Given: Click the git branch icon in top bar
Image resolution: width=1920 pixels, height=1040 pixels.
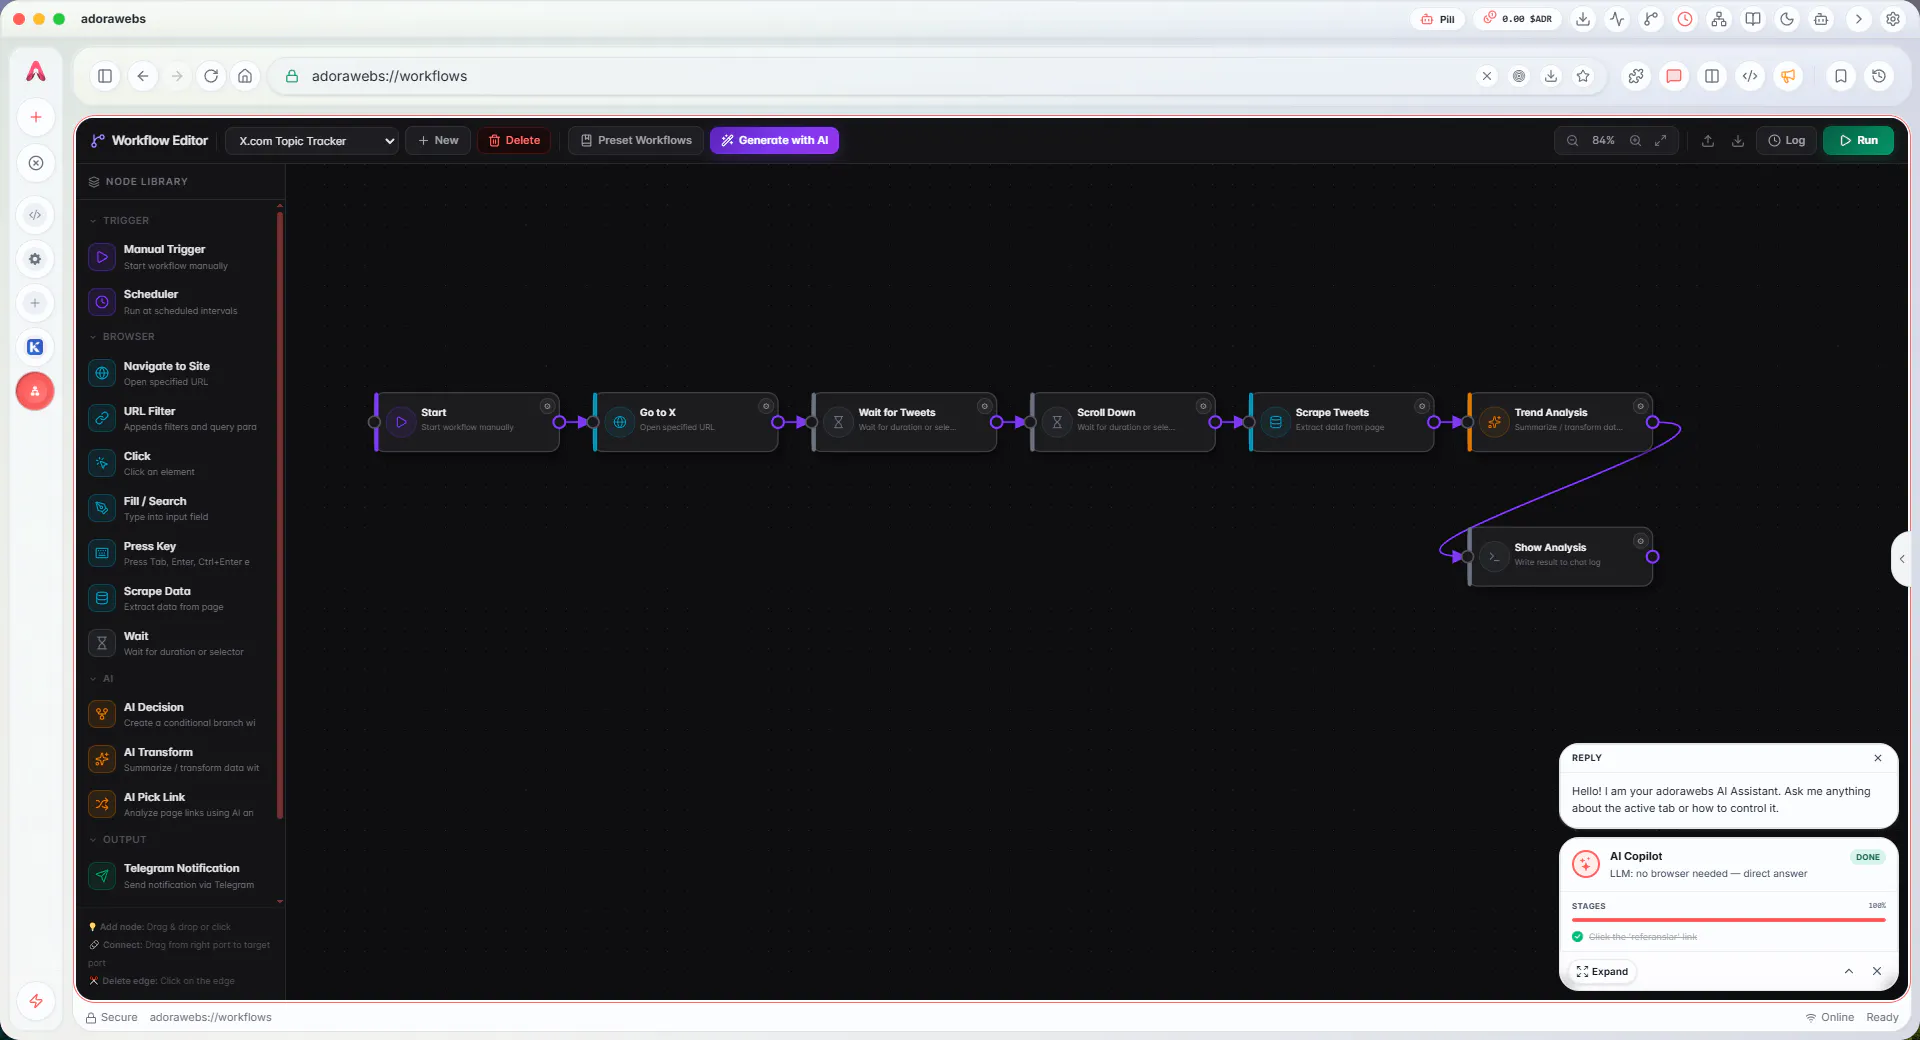Looking at the screenshot, I should 1651,19.
